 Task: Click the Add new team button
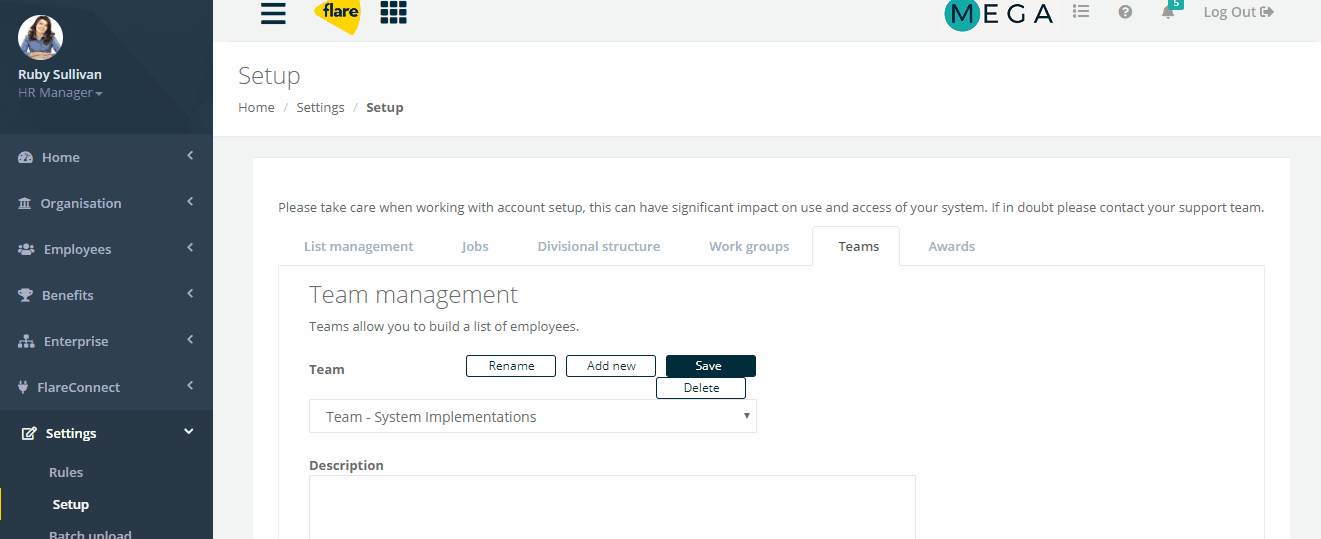(x=611, y=366)
